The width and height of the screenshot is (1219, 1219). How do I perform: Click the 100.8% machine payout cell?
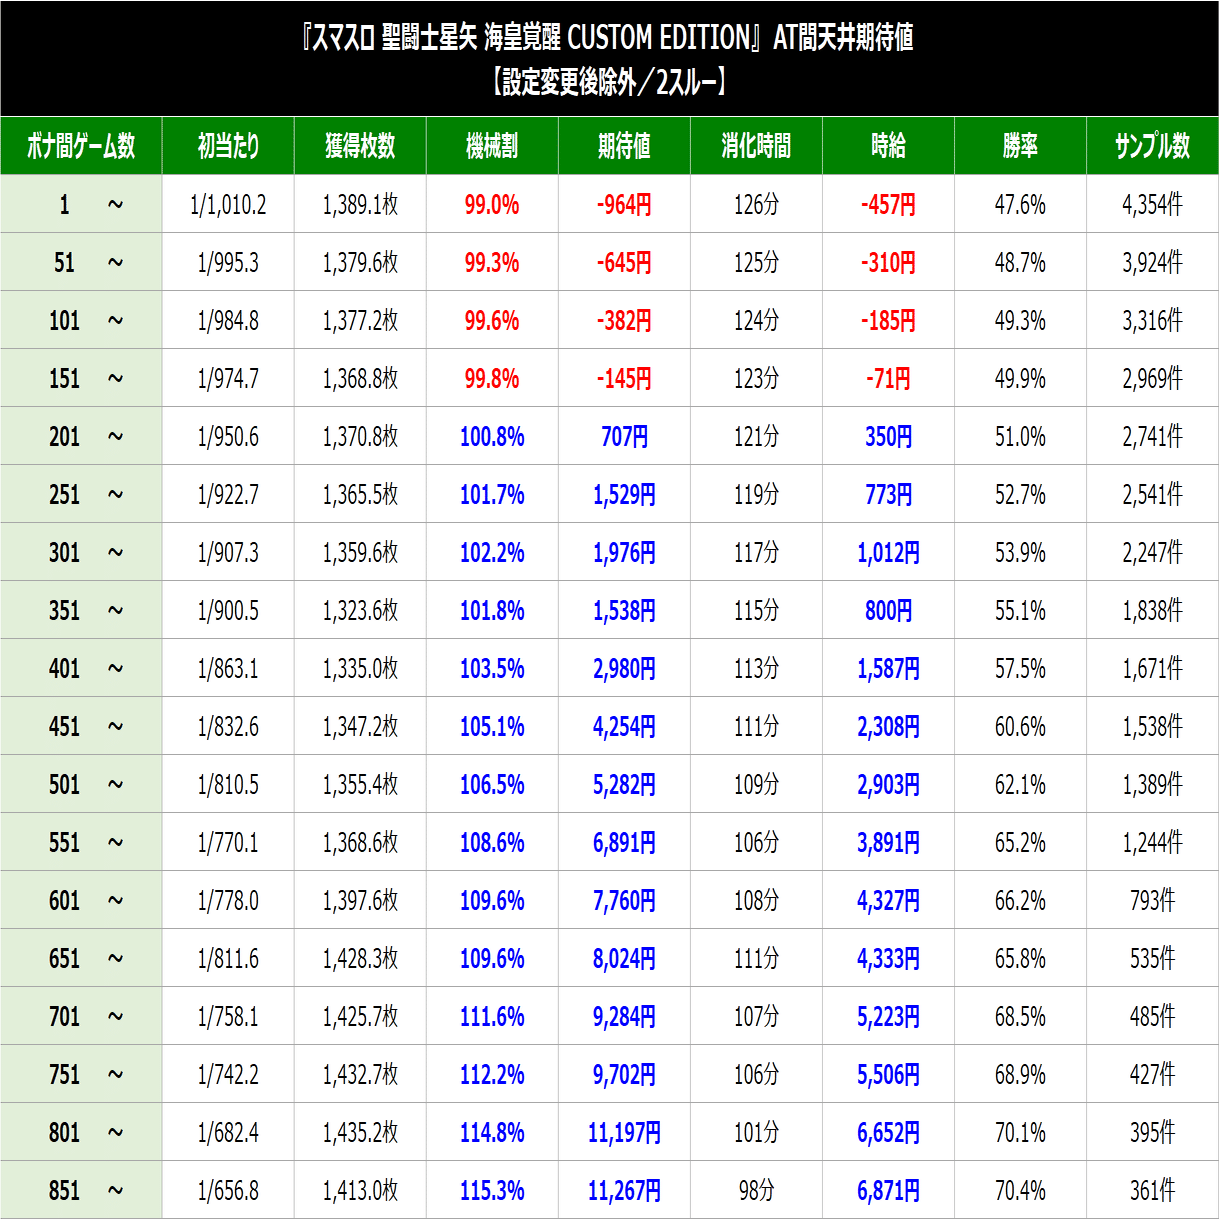(492, 437)
